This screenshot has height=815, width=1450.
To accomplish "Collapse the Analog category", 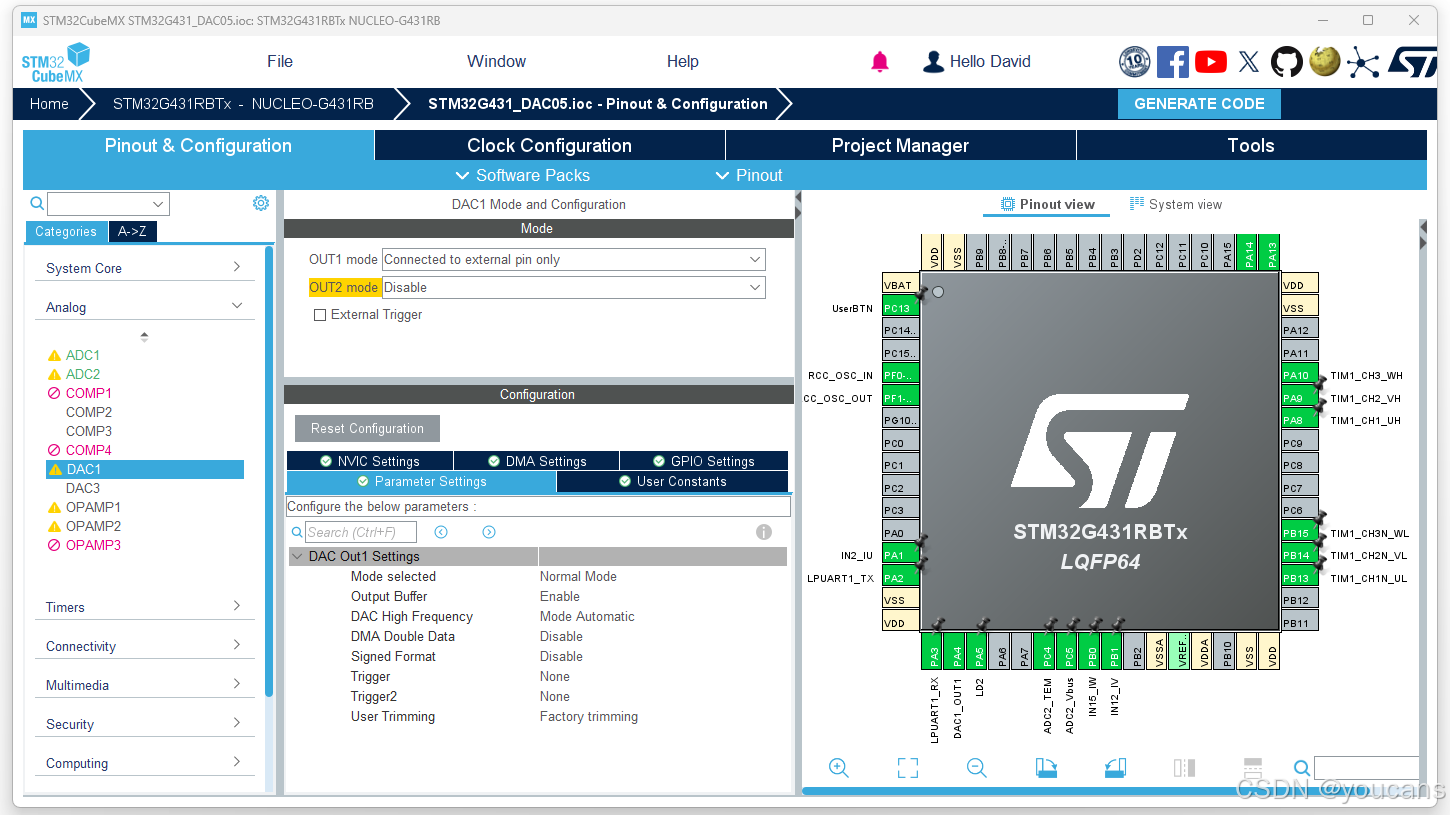I will click(x=144, y=307).
